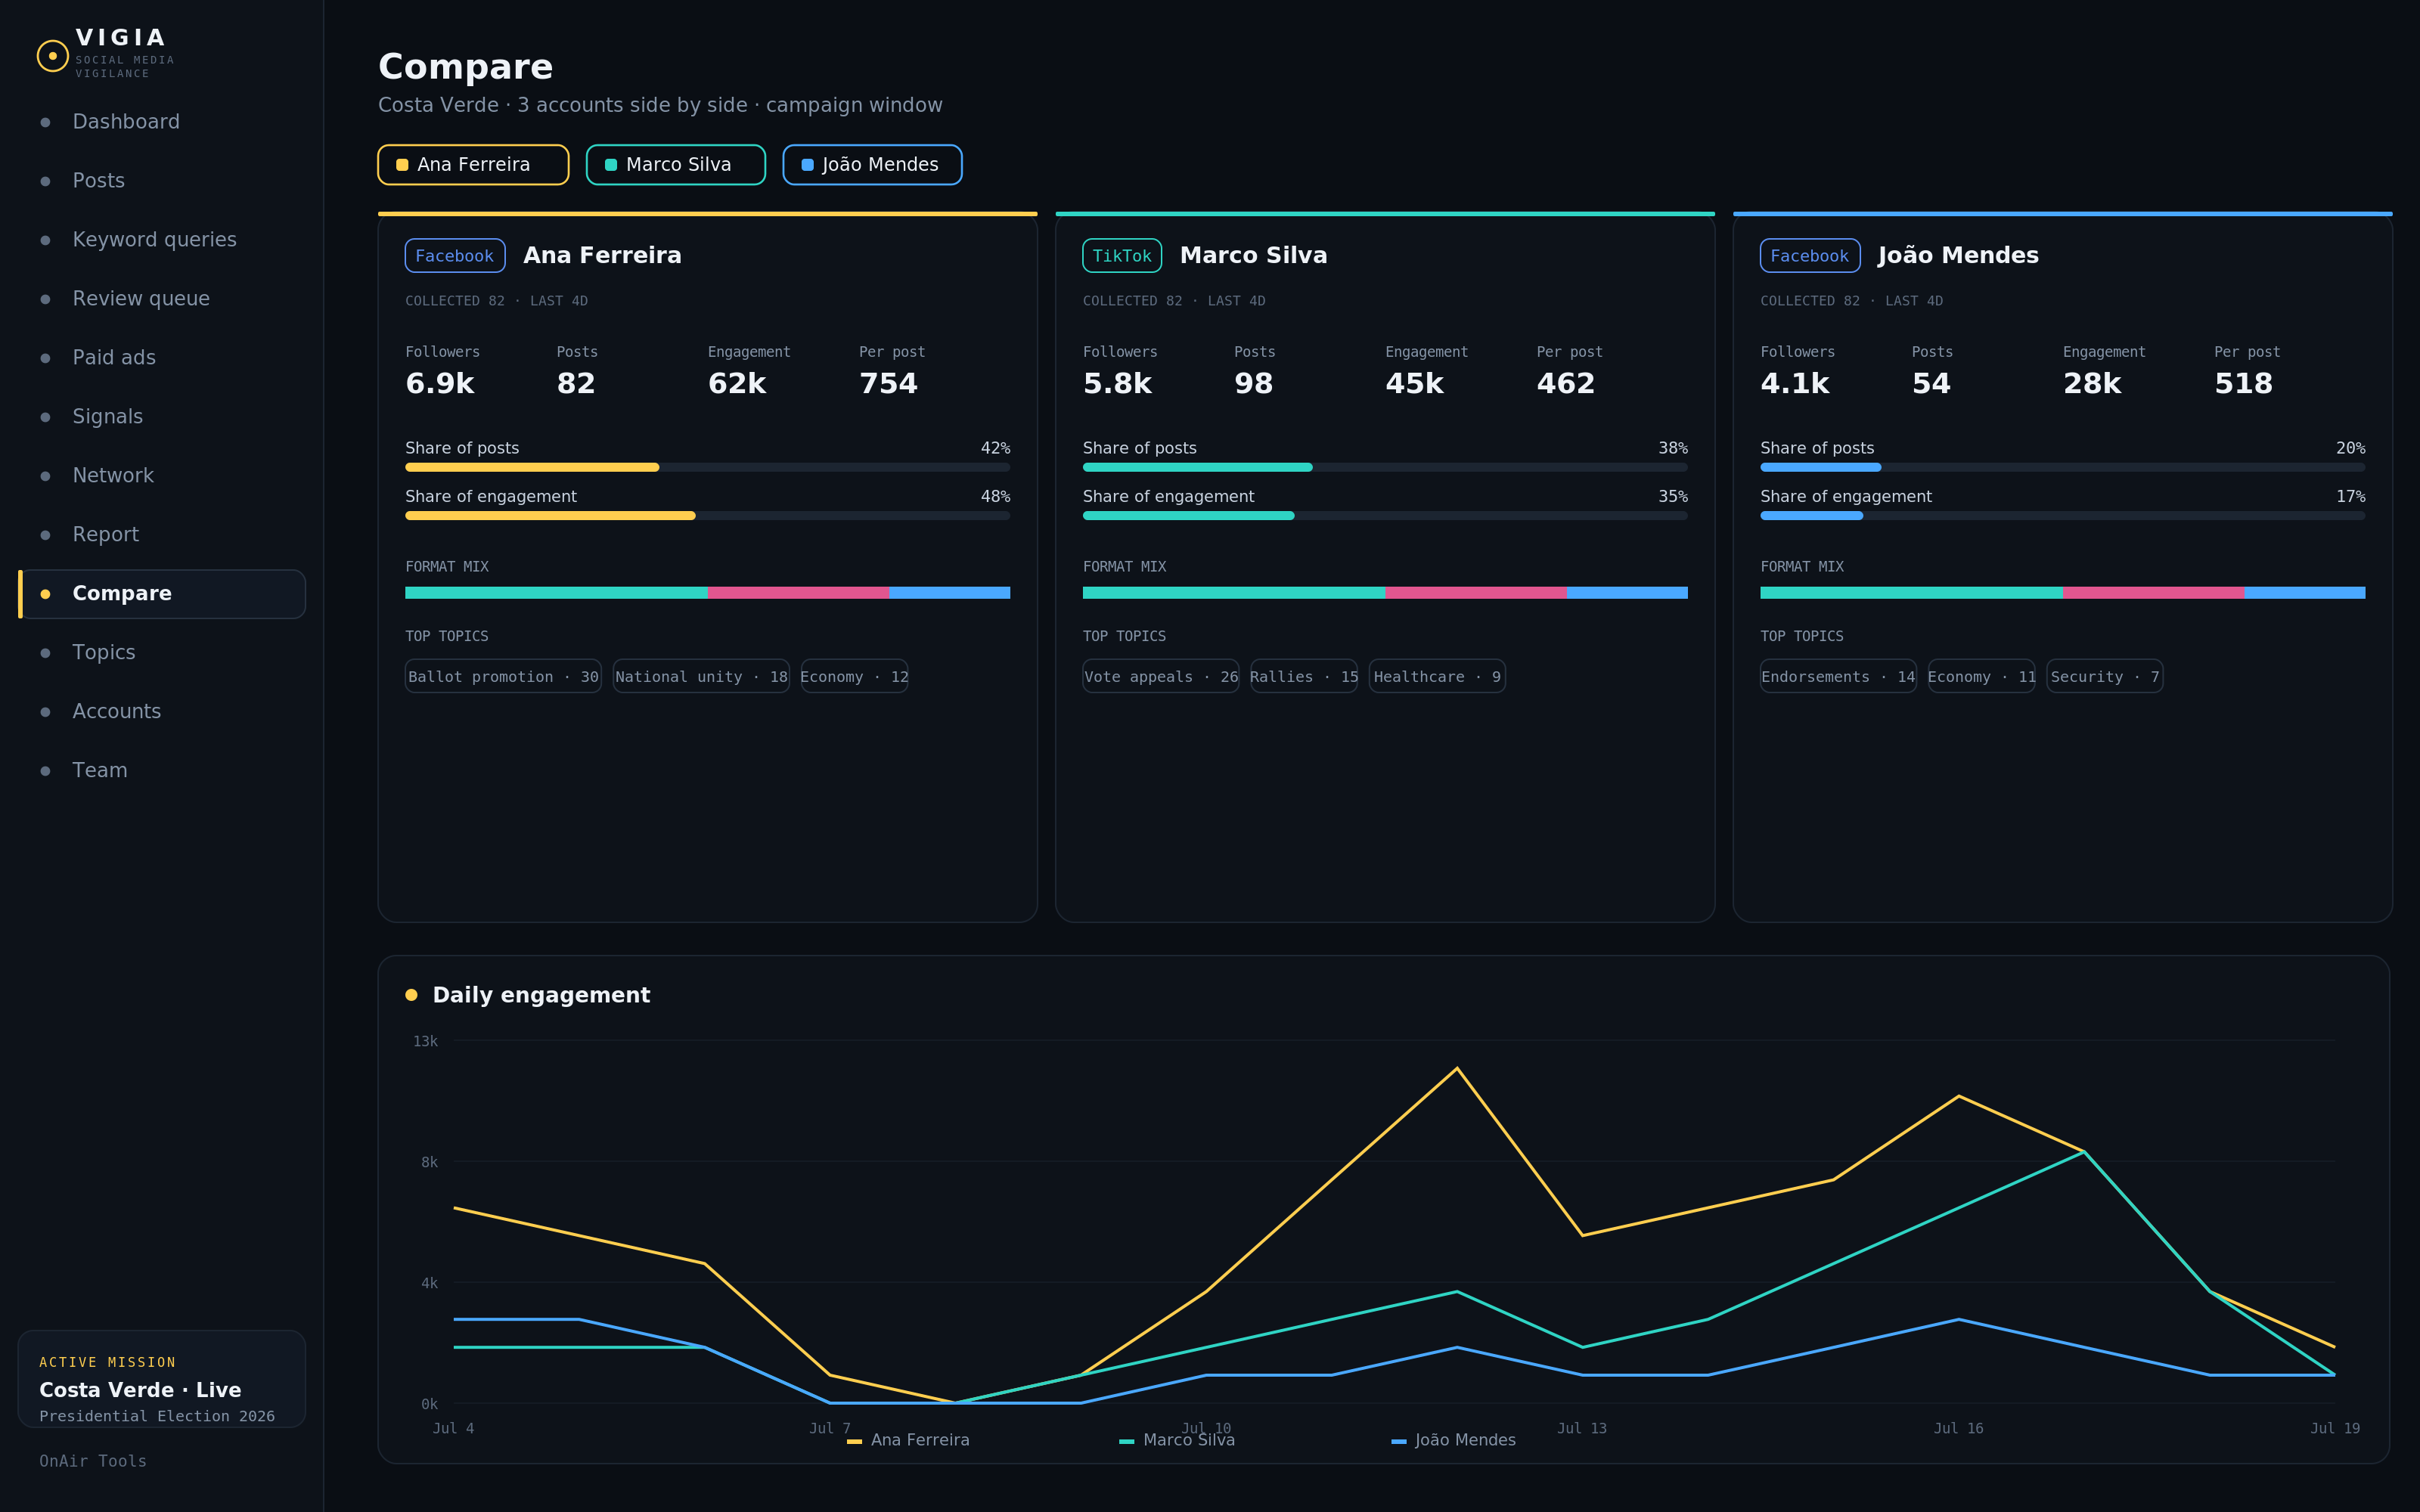Image resolution: width=2420 pixels, height=1512 pixels.
Task: Click the 518 per post value
Action: coord(2244,384)
